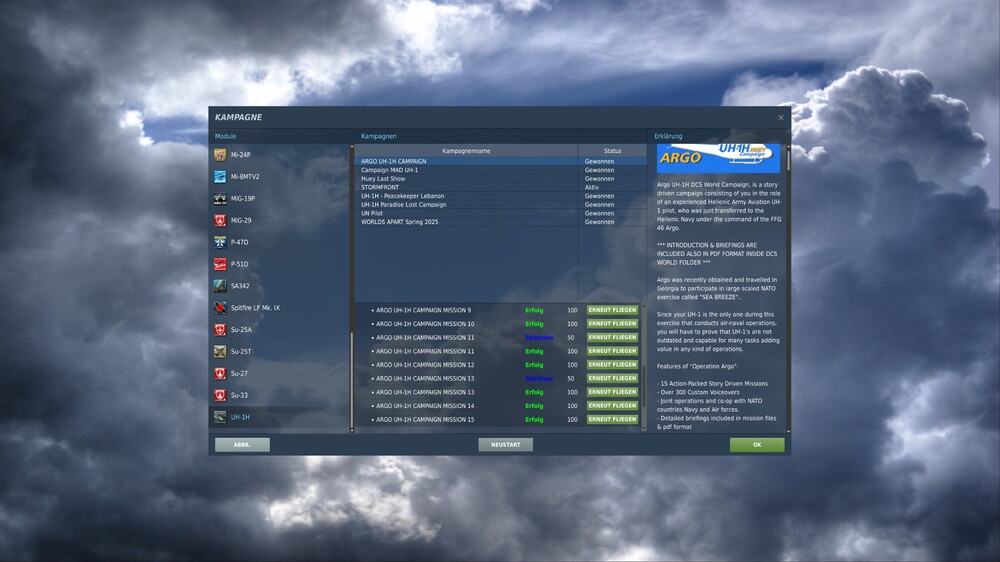1000x562 pixels.
Task: Select the ARGO UH-1H CAMPAIGN MISSION 12 entry
Action: tap(425, 365)
